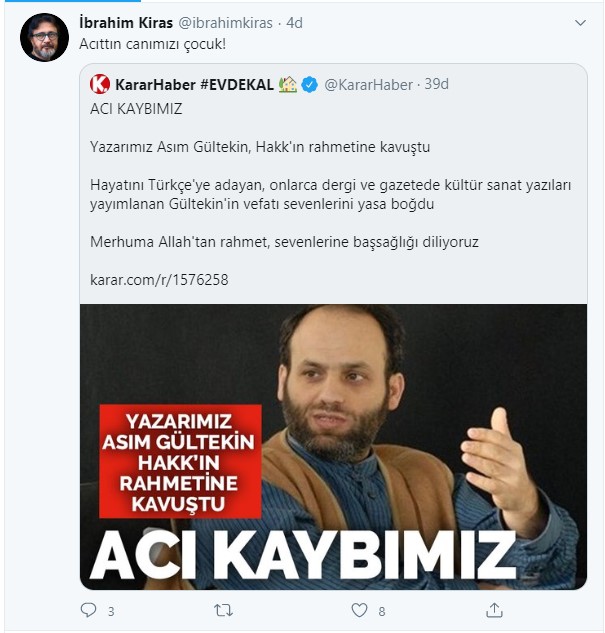The image size is (605, 633).
Task: Click the house emoji after #EVDEKAL
Action: (288, 84)
